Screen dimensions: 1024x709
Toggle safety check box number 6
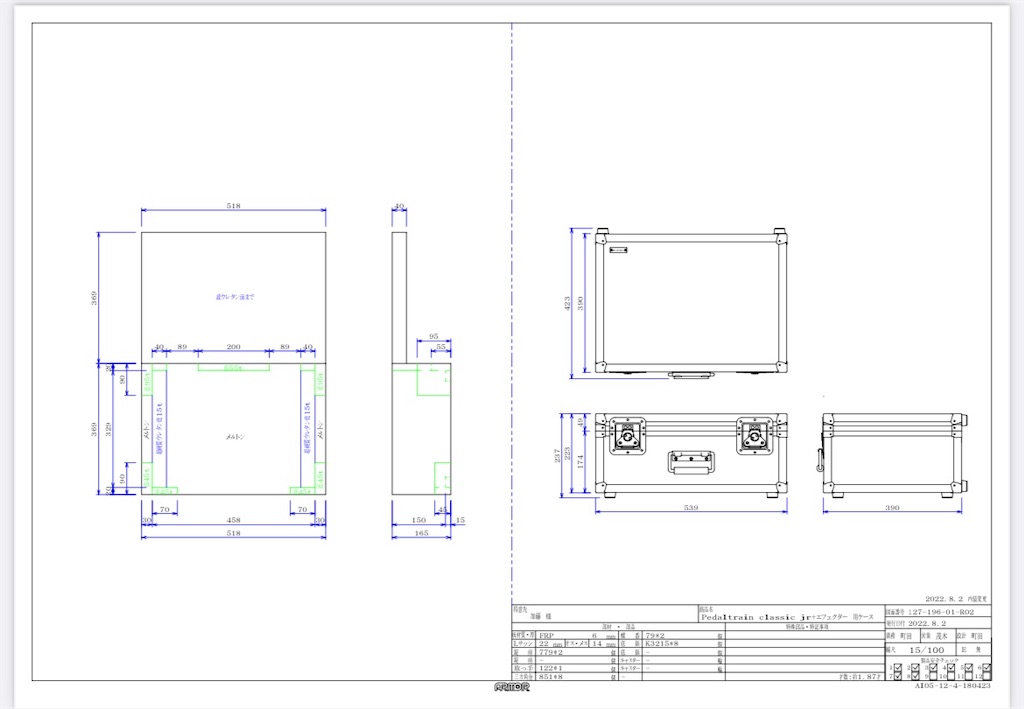987,667
